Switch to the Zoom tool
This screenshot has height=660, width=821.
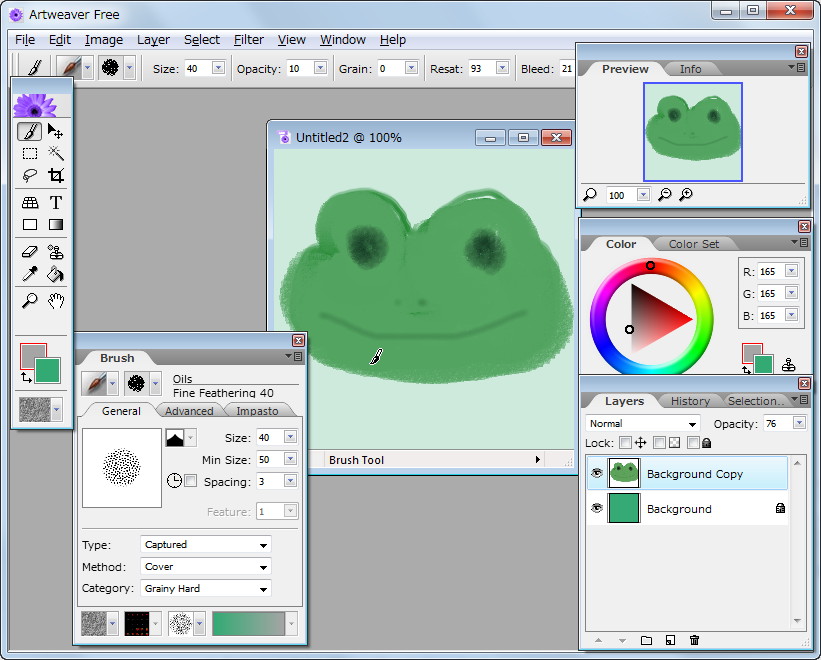click(30, 298)
